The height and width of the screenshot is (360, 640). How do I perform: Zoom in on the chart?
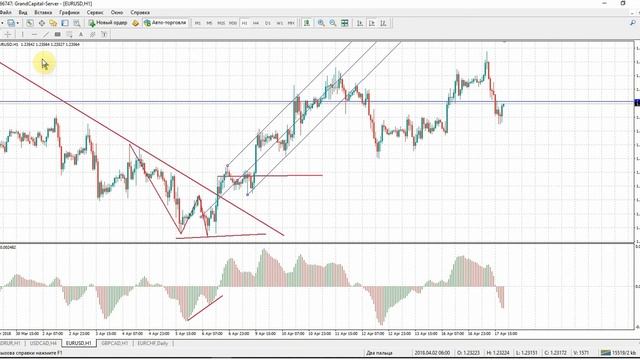tap(321, 23)
